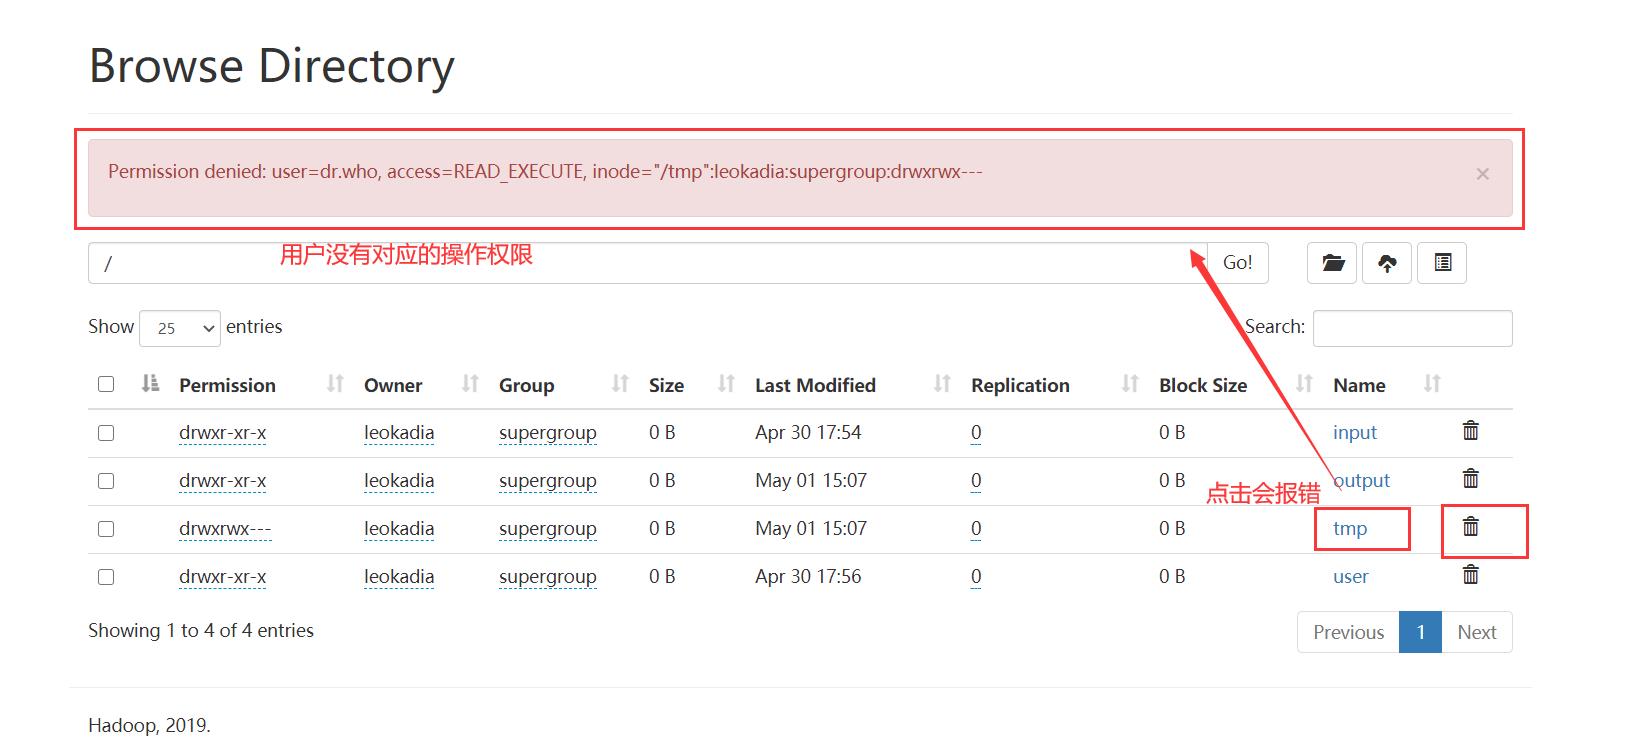Dismiss the Permission denied alert
Image resolution: width=1629 pixels, height=754 pixels.
(x=1483, y=174)
